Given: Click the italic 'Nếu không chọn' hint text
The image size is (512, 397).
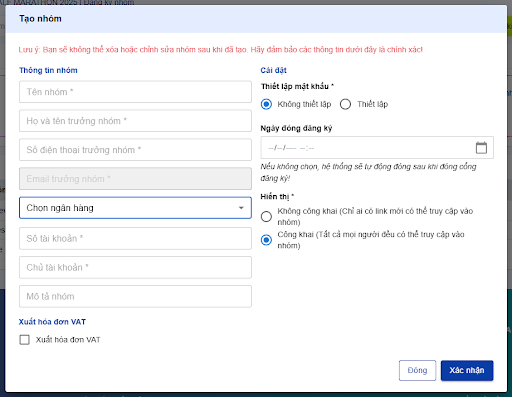Looking at the screenshot, I should click(368, 172).
